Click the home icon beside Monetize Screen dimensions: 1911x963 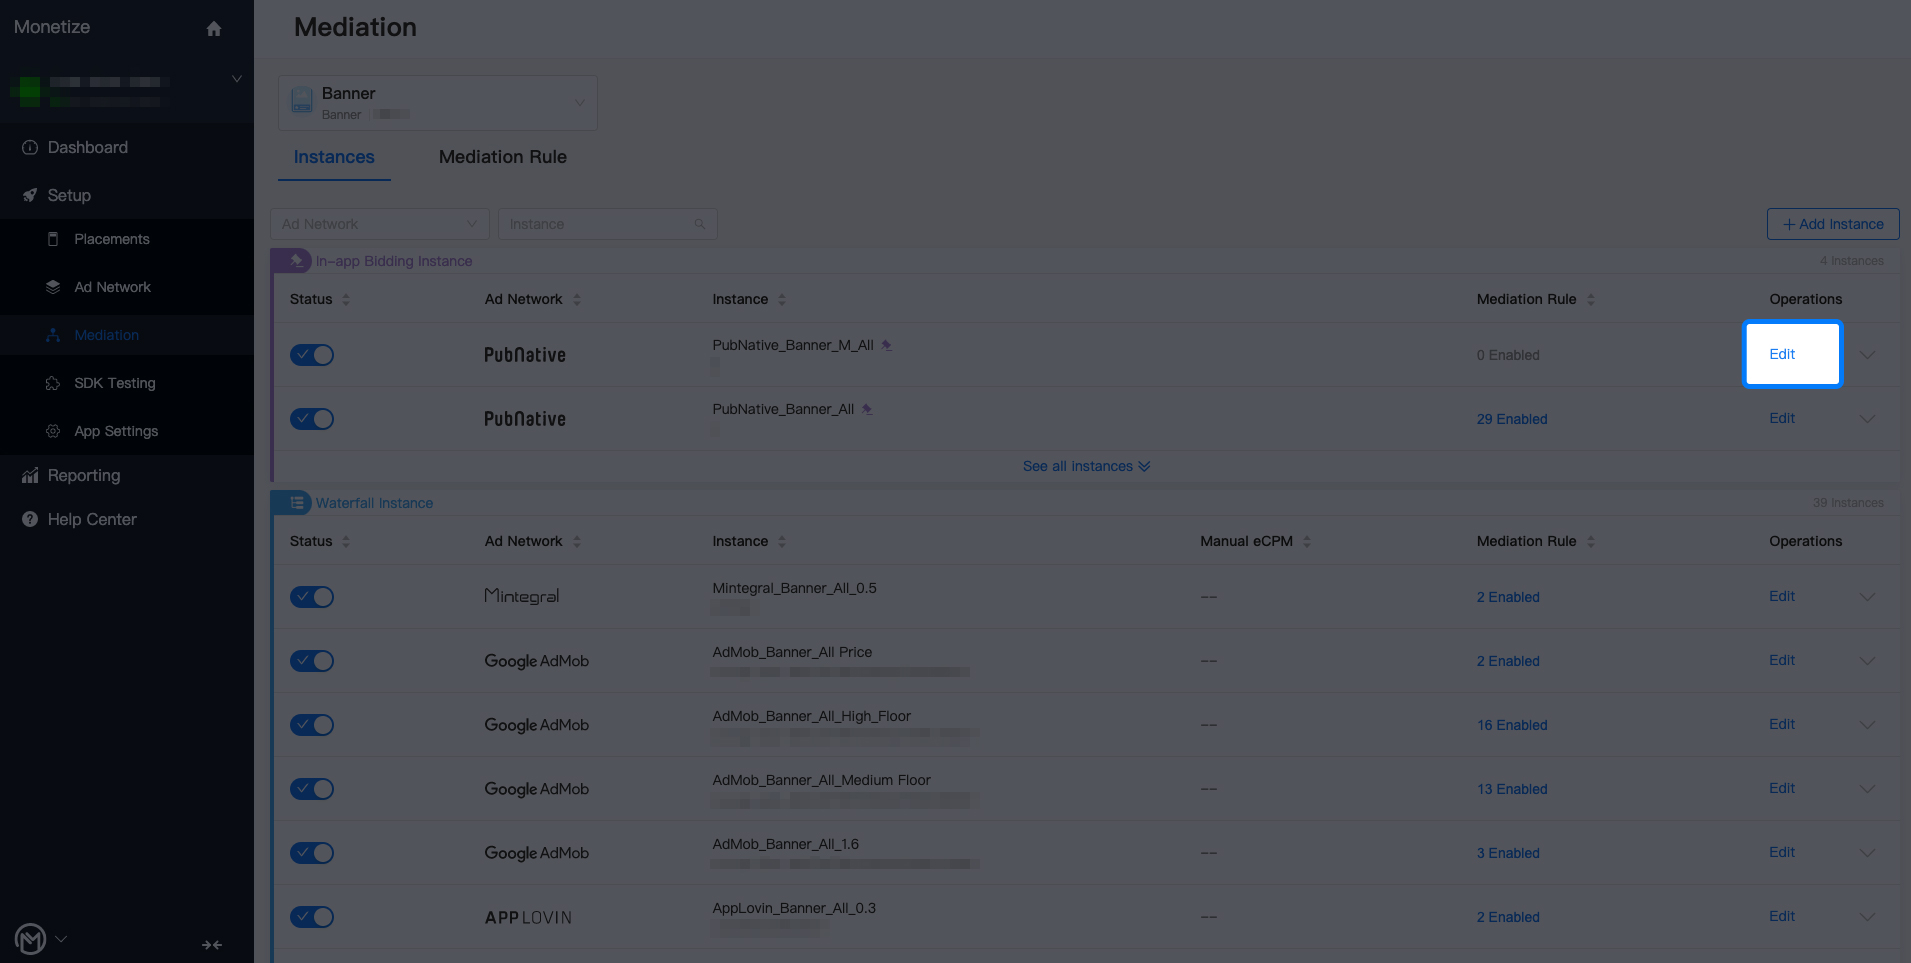(213, 29)
